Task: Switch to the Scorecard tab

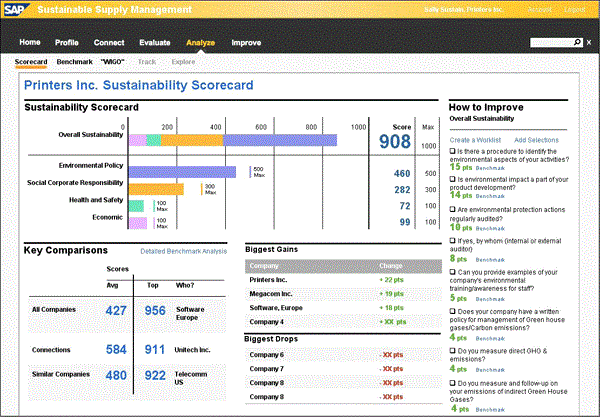Action: point(31,62)
